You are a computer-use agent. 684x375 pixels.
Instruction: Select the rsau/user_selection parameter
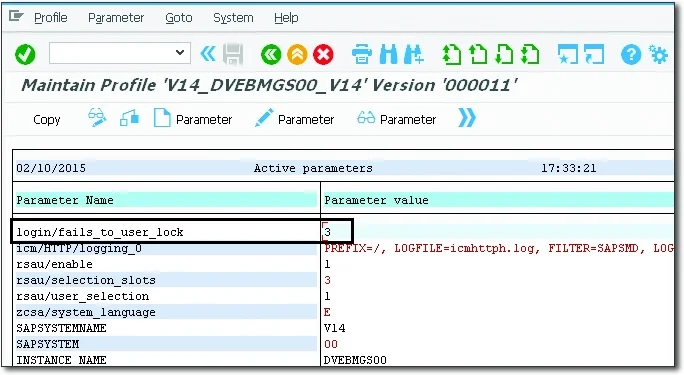click(x=82, y=296)
